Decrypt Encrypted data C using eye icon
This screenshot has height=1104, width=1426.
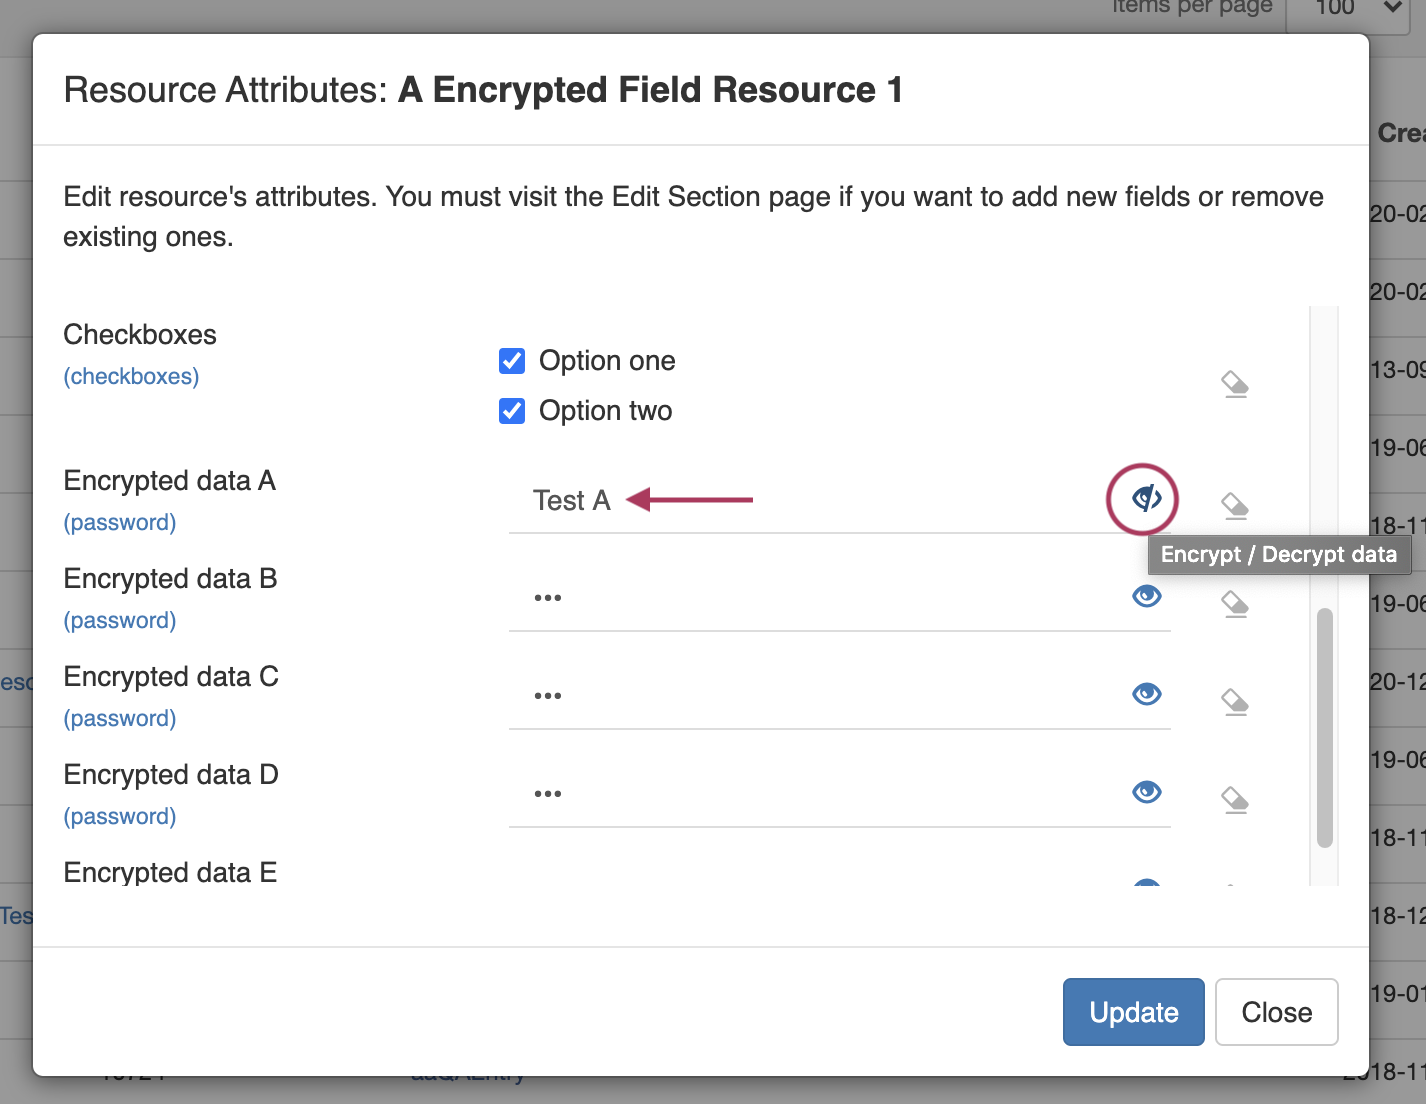point(1146,694)
